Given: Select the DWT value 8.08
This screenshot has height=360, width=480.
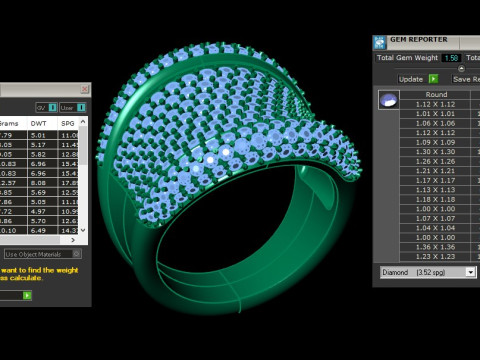Looking at the screenshot, I should click(42, 183).
